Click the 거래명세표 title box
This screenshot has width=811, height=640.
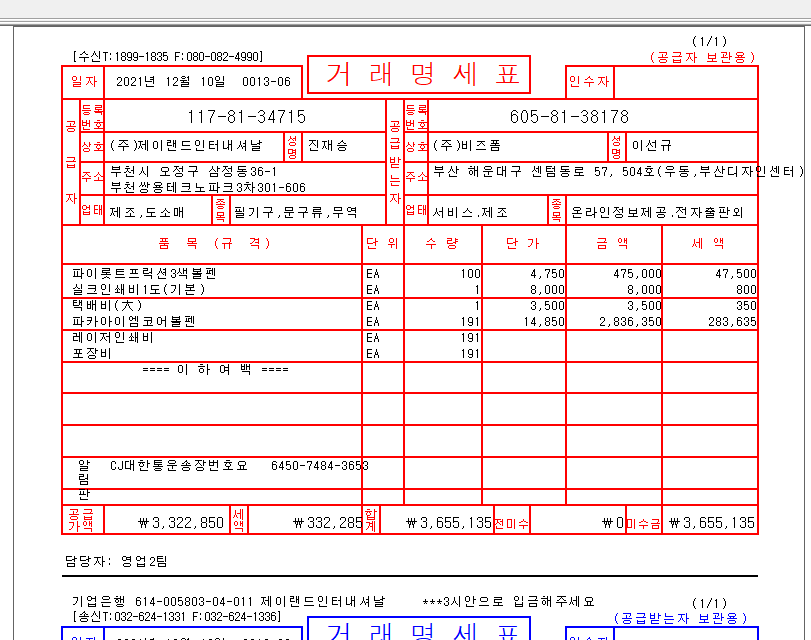pyautogui.click(x=418, y=75)
